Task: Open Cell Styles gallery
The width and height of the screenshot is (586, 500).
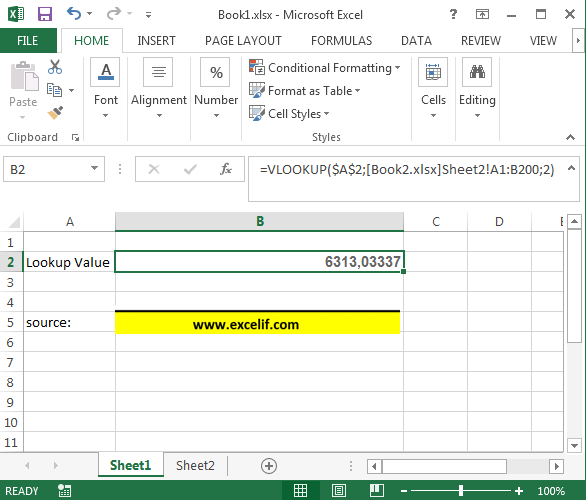Action: click(x=289, y=113)
